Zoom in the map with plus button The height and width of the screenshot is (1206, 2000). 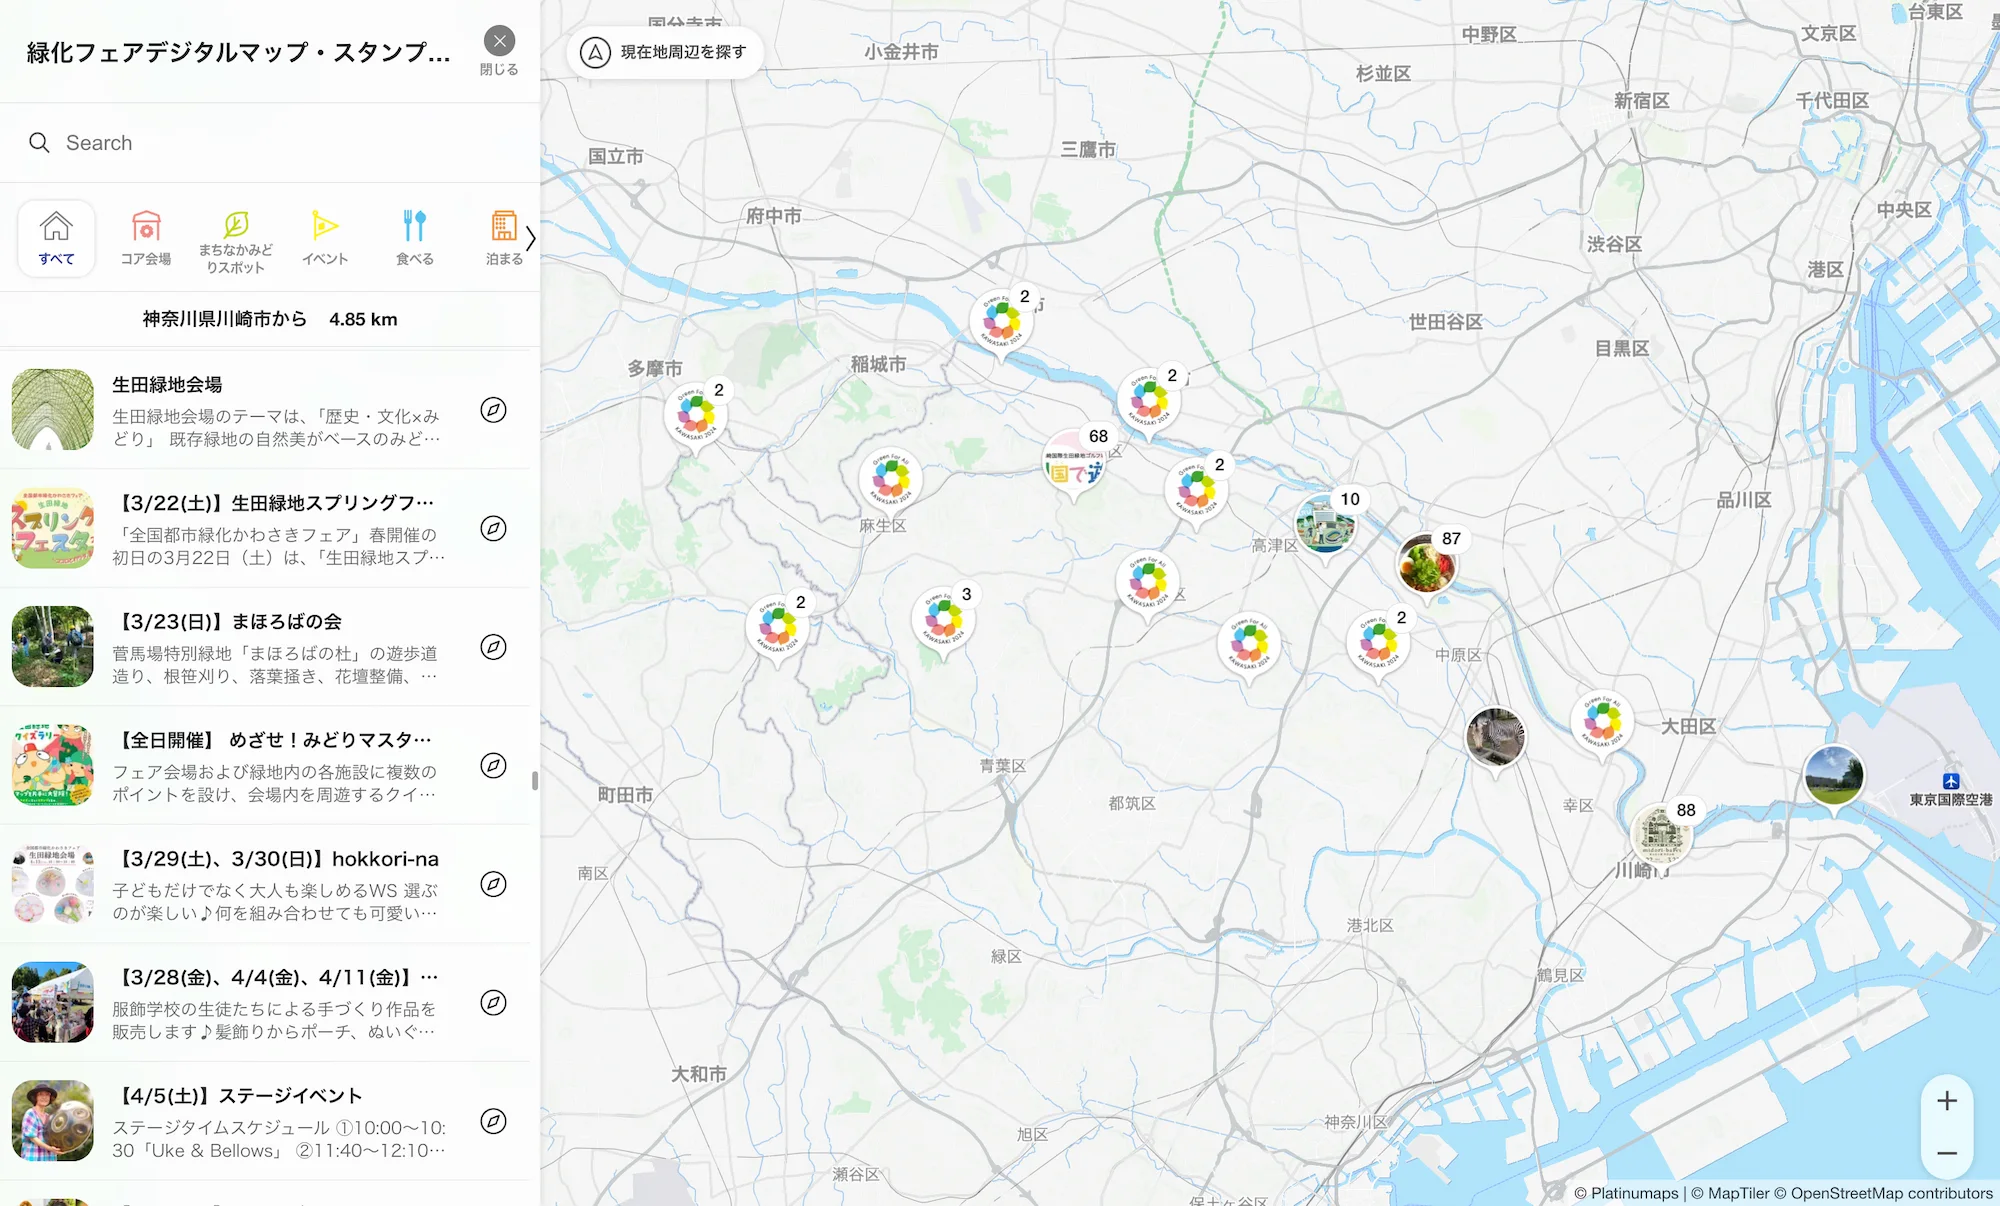point(1946,1101)
